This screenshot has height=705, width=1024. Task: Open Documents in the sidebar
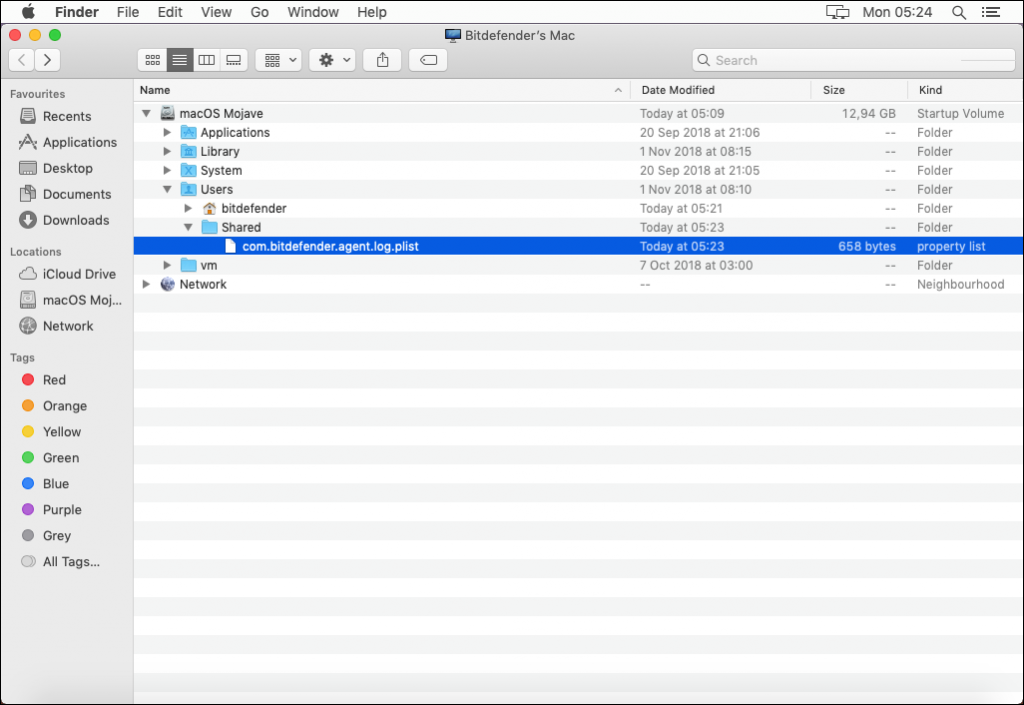tap(65, 195)
